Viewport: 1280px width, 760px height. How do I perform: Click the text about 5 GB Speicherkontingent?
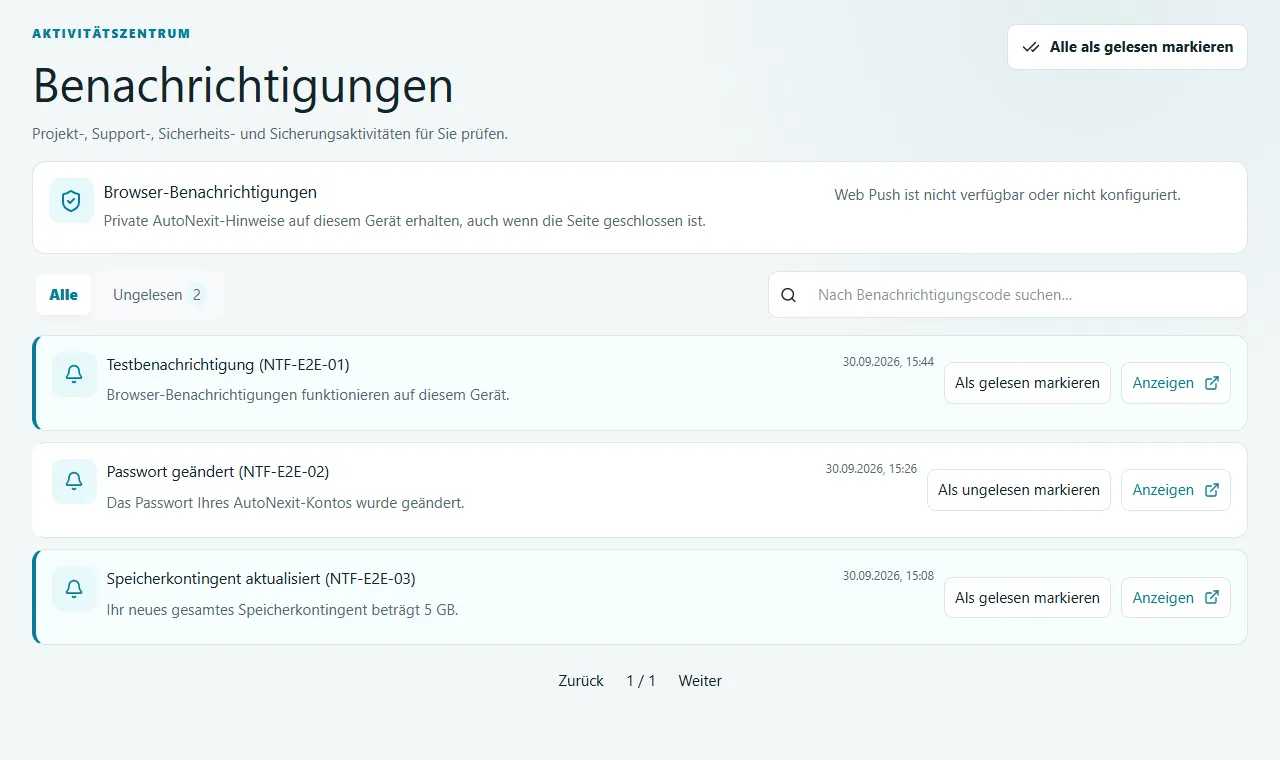pos(283,609)
